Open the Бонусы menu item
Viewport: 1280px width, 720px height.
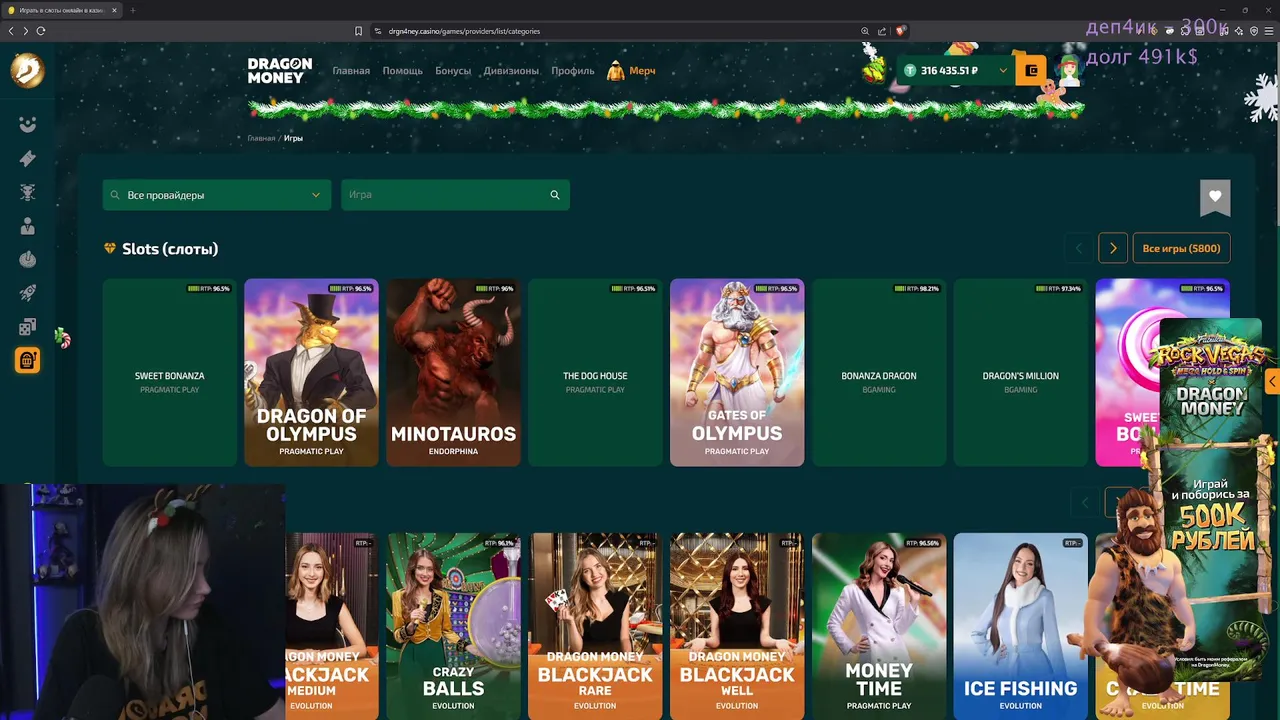[x=453, y=71]
